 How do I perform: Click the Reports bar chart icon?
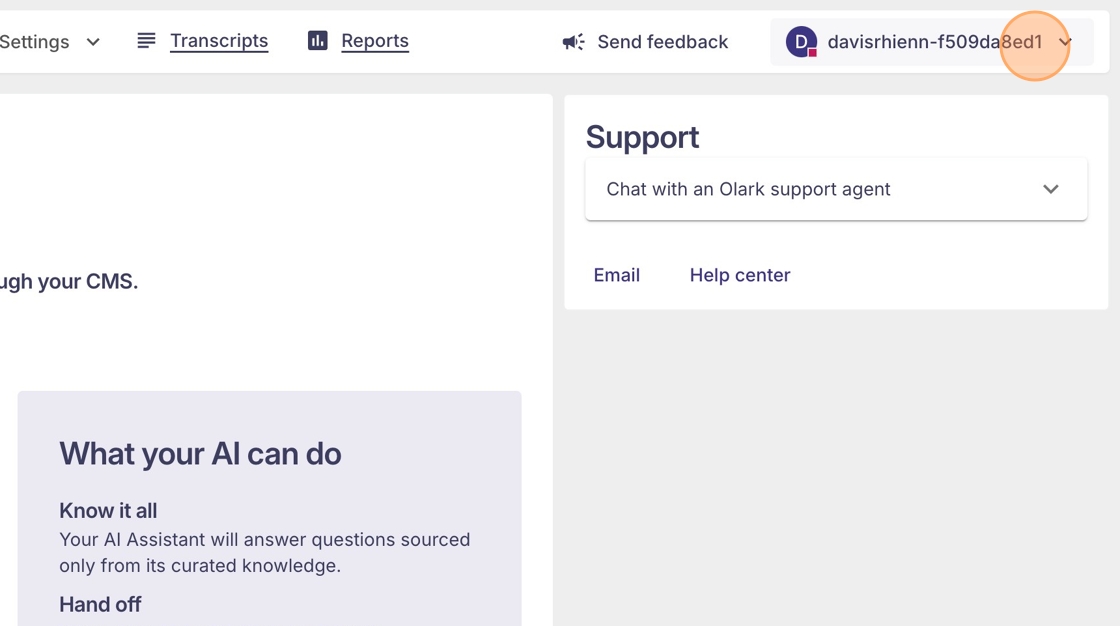tap(317, 40)
